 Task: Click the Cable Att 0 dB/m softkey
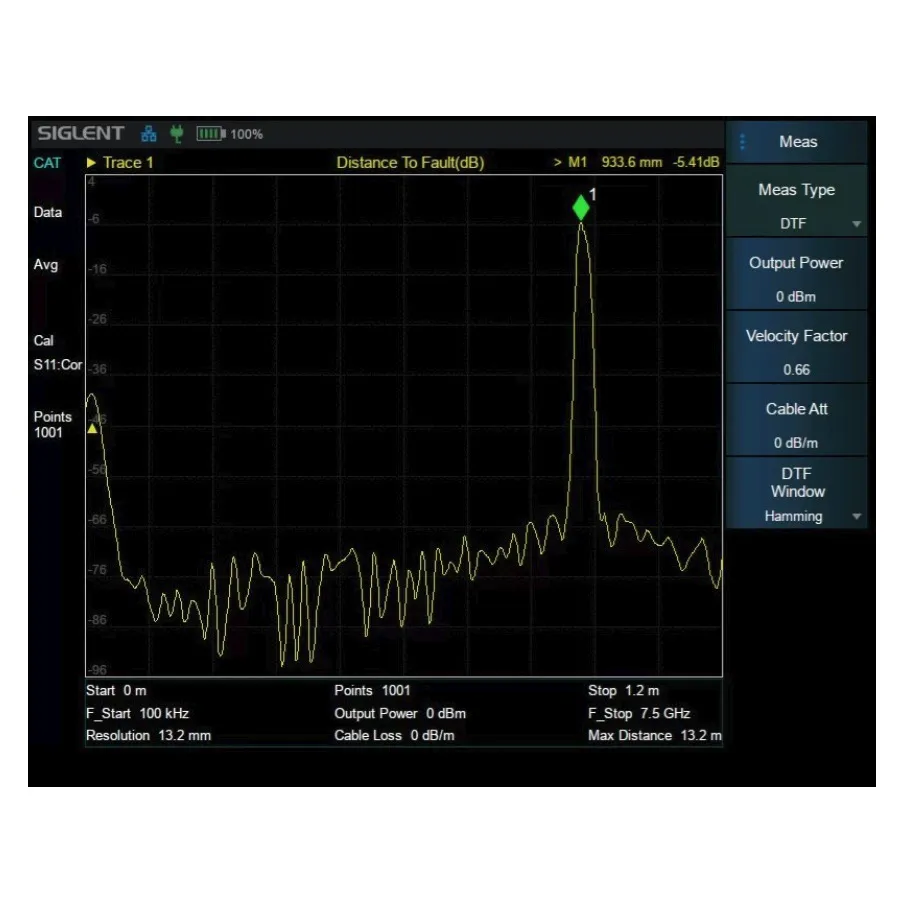click(x=796, y=425)
